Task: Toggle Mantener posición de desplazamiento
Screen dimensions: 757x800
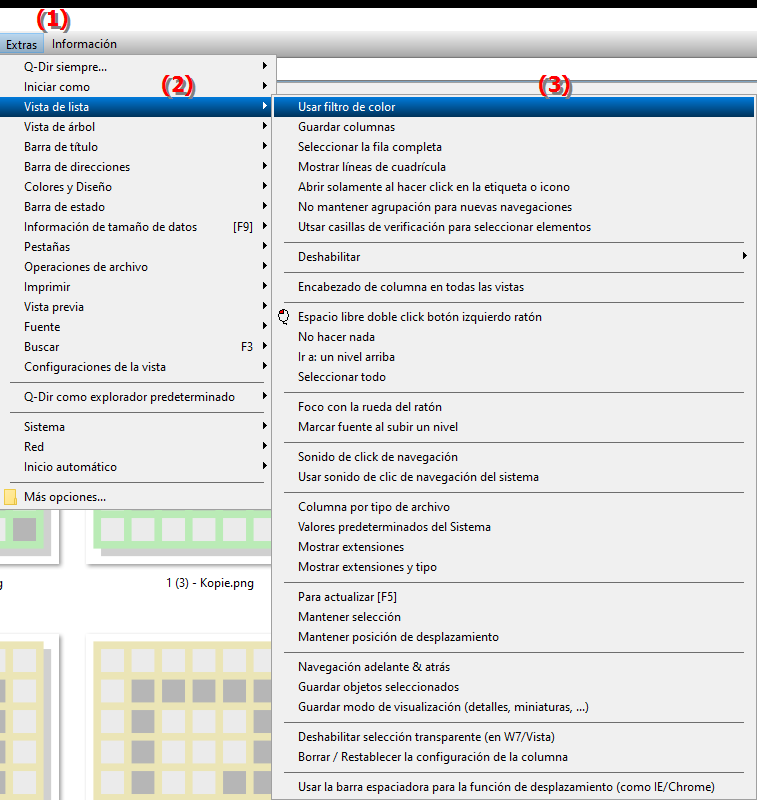Action: 514,637
